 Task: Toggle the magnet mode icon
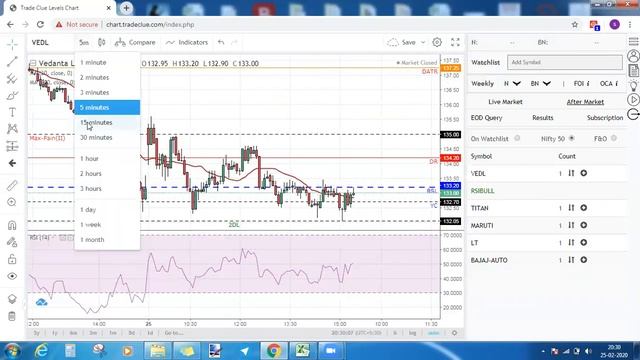point(12,225)
